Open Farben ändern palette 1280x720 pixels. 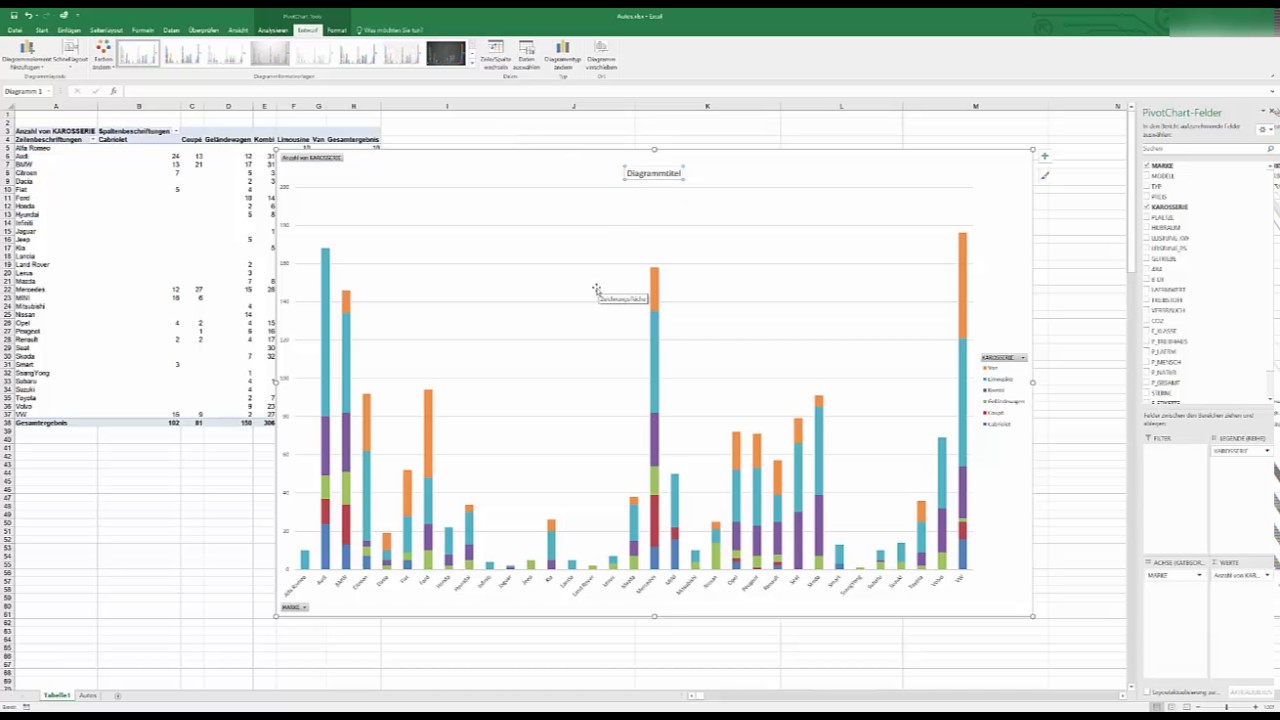pyautogui.click(x=103, y=56)
